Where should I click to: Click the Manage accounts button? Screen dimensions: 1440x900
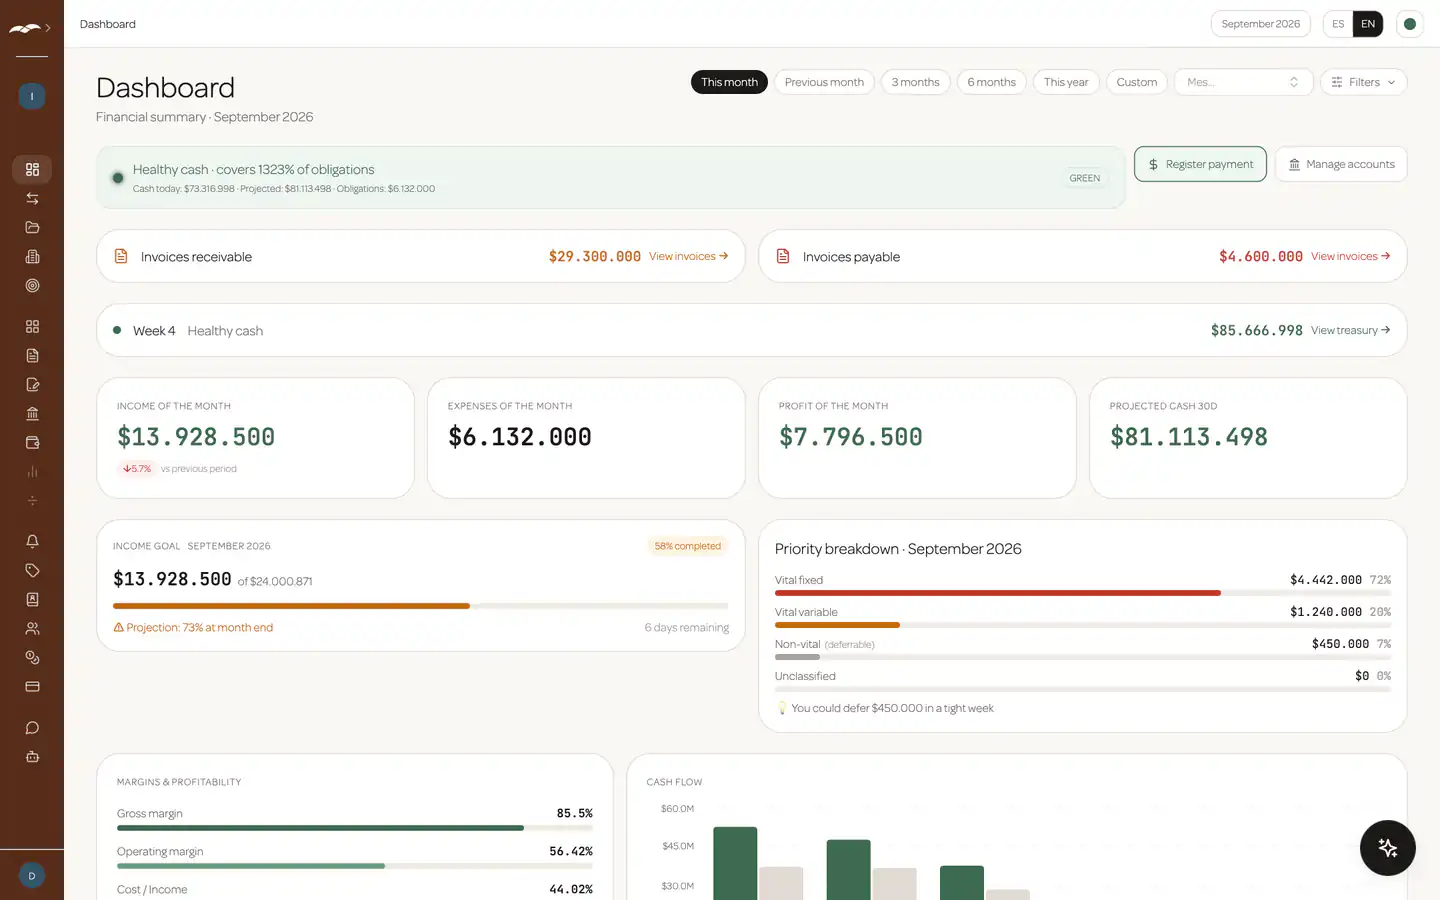tap(1341, 164)
